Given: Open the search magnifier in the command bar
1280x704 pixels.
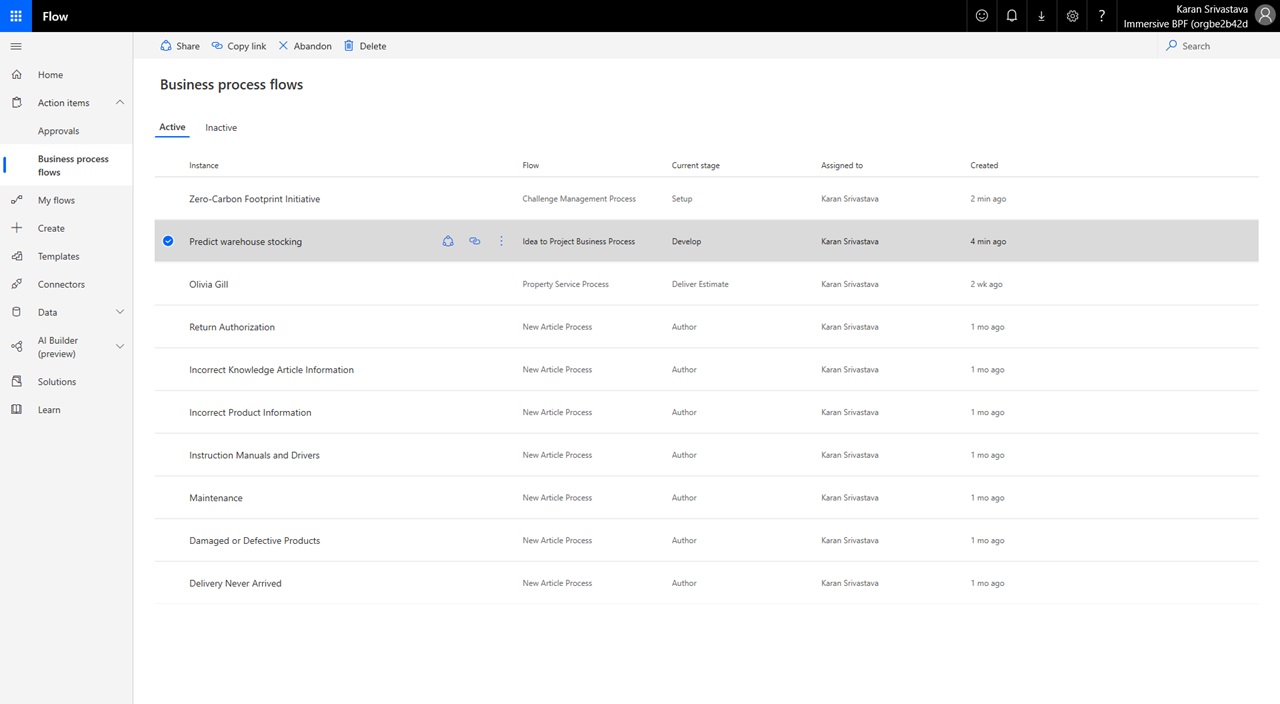Looking at the screenshot, I should pyautogui.click(x=1170, y=45).
